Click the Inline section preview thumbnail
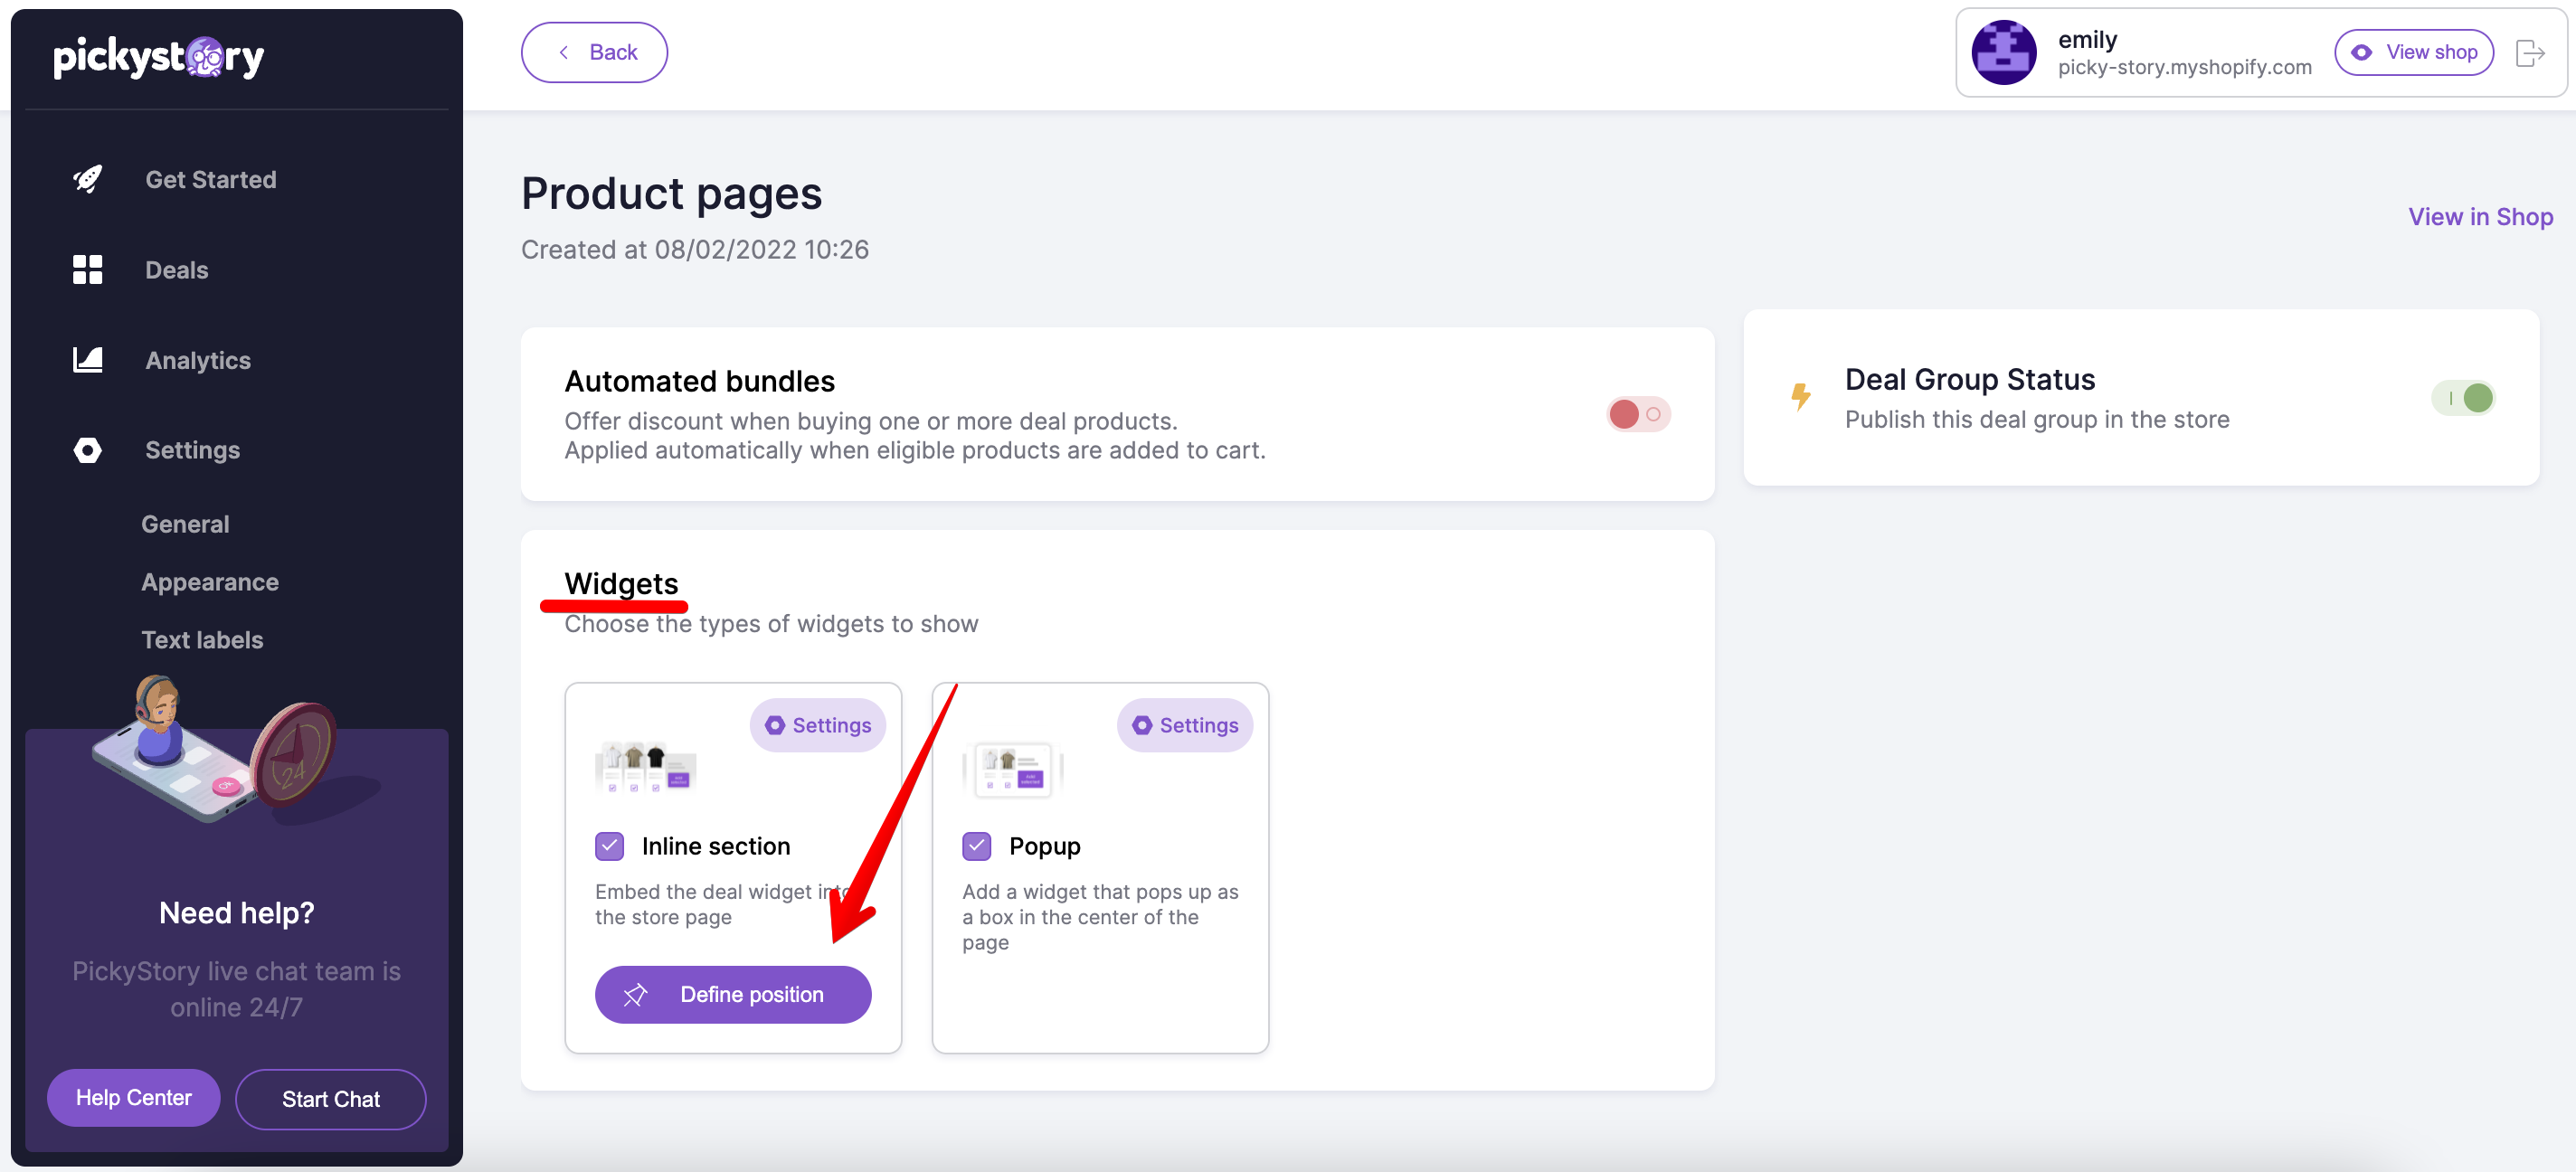 click(645, 767)
